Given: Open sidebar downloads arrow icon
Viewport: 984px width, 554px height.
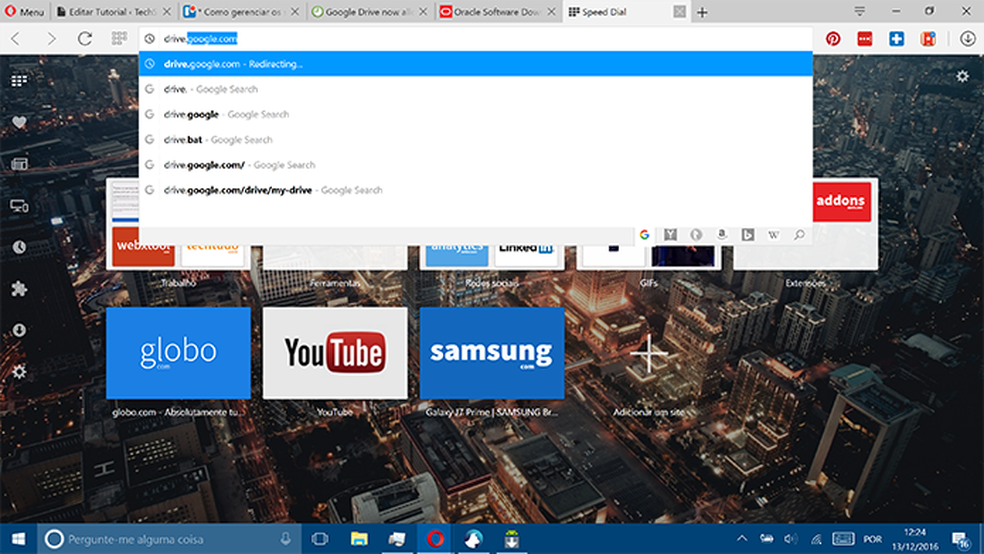Looking at the screenshot, I should pos(19,330).
